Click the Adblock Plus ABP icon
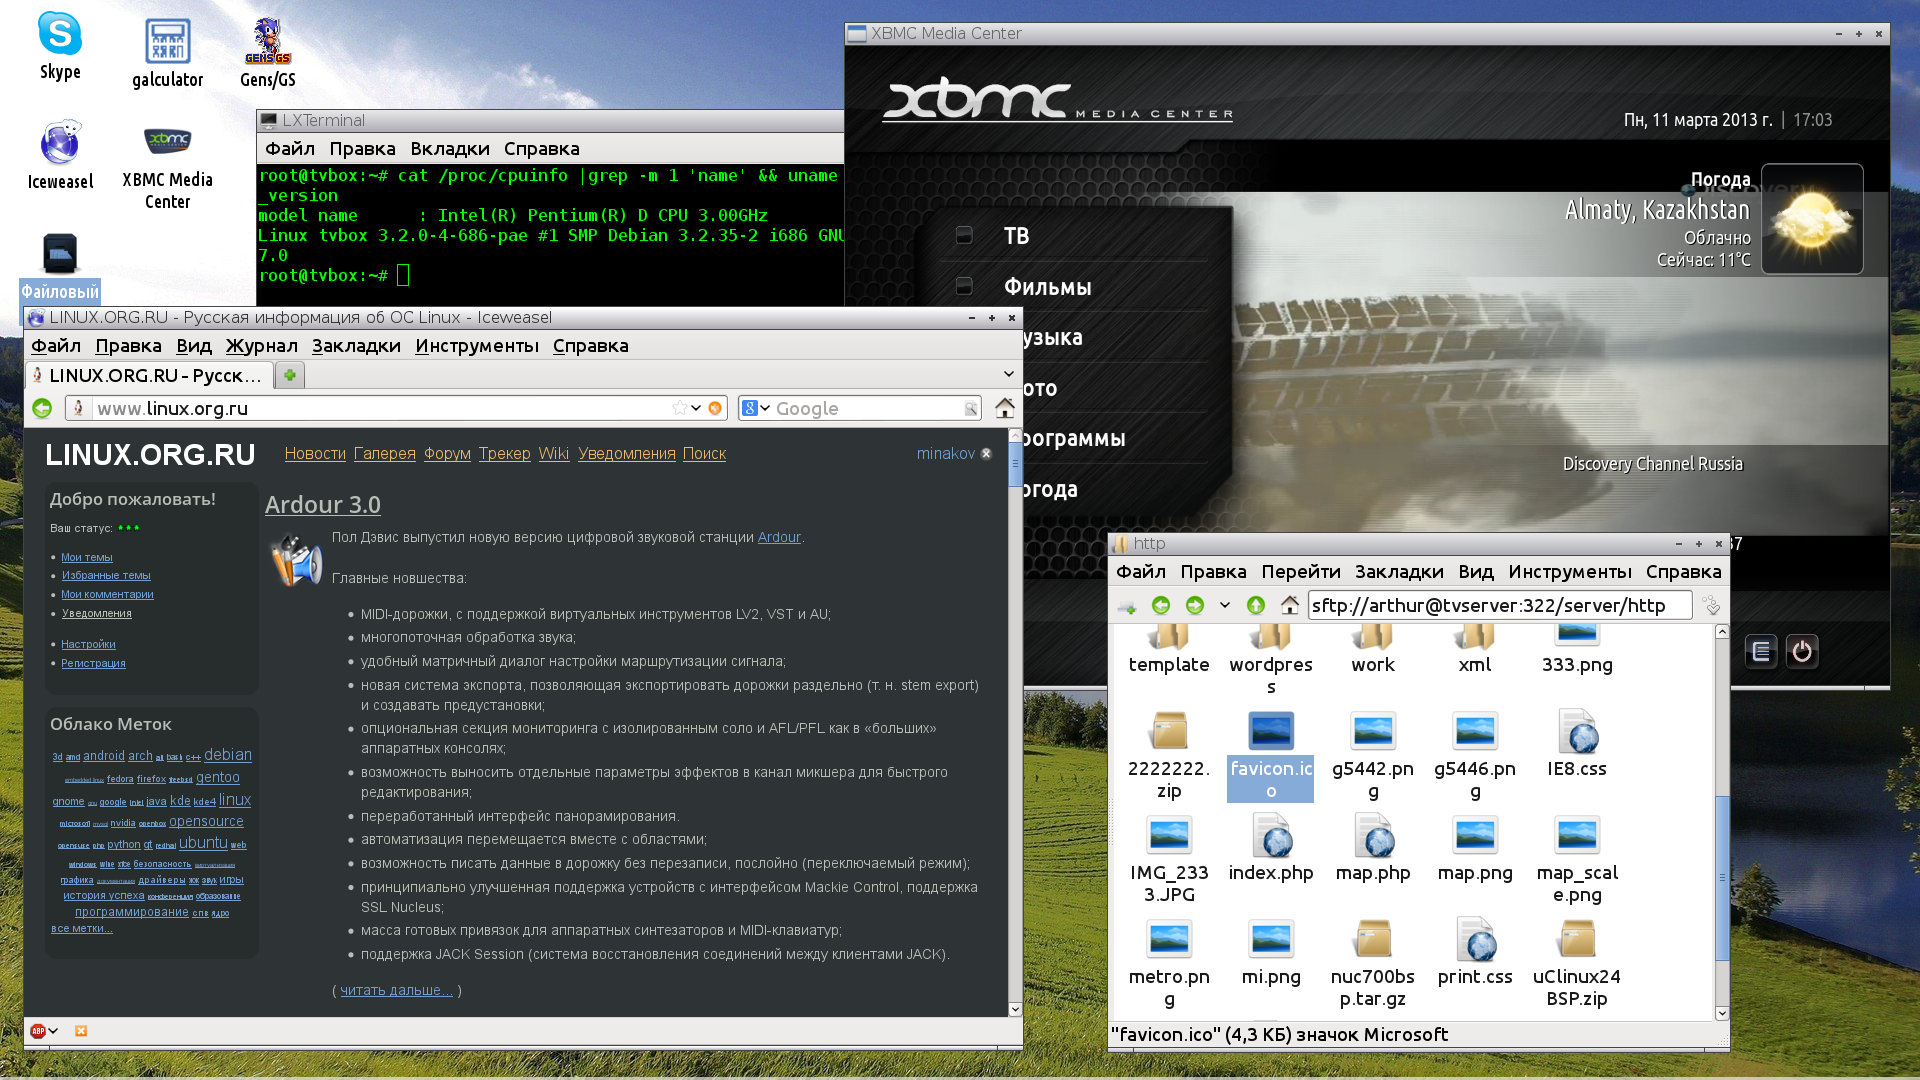Viewport: 1920px width, 1080px height. [x=38, y=1031]
